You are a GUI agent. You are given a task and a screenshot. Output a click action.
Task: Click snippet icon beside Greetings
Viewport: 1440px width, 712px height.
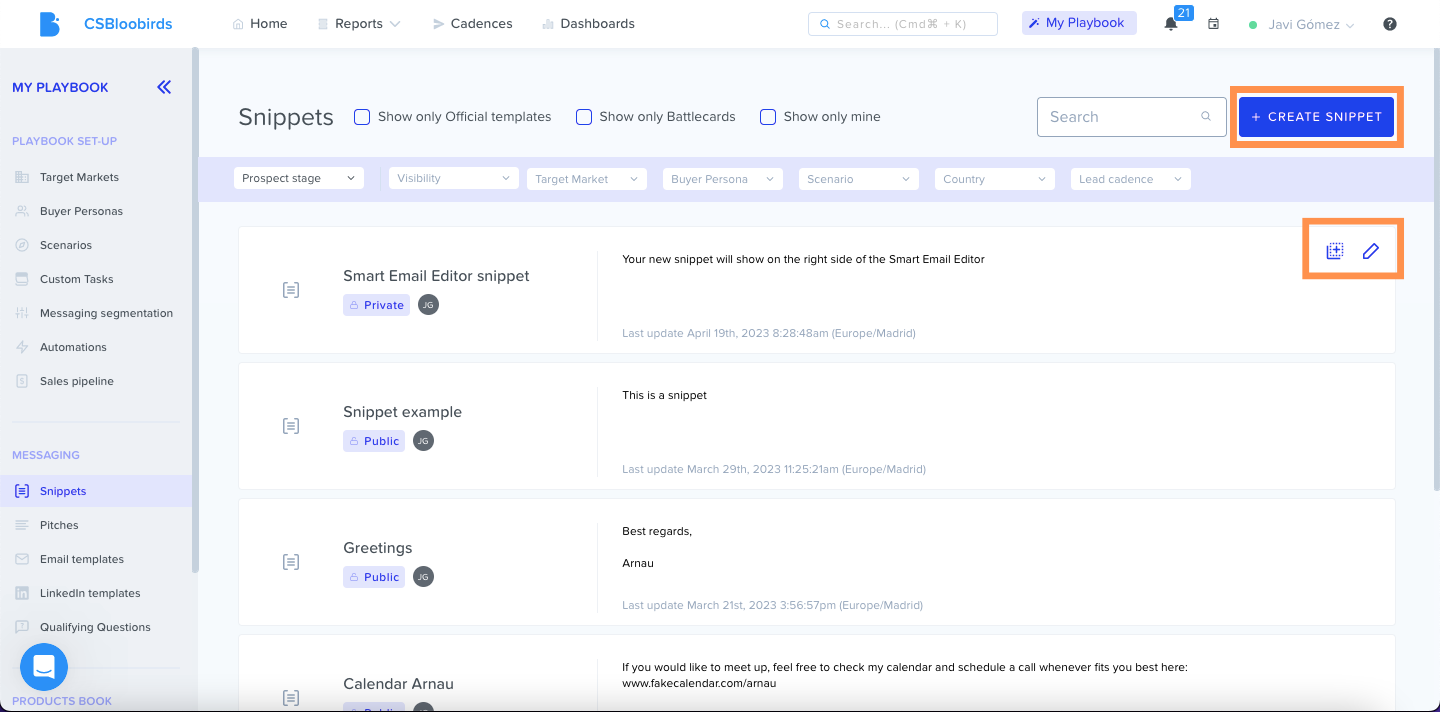coord(291,562)
